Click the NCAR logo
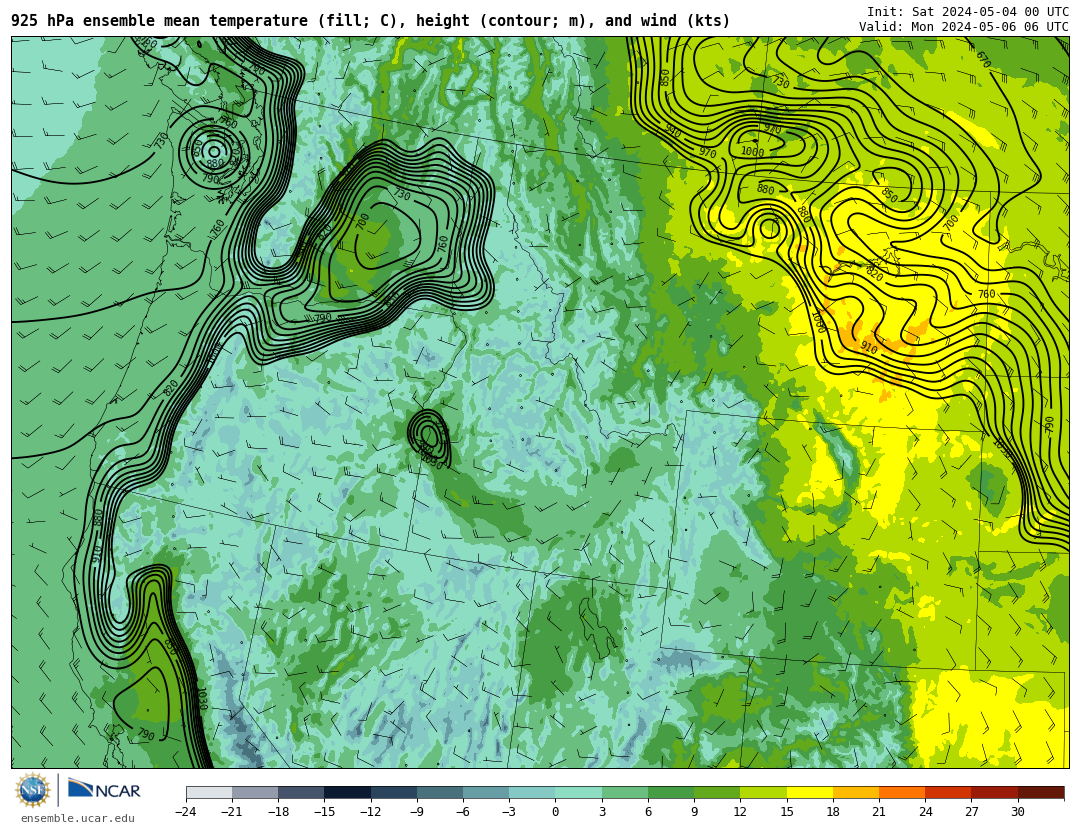This screenshot has width=1080, height=831. pos(104,790)
